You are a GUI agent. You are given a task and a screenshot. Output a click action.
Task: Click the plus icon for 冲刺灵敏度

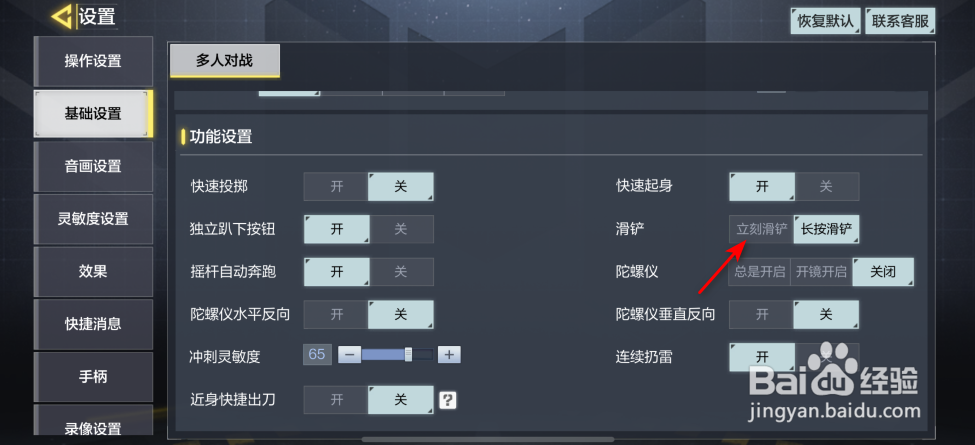449,355
